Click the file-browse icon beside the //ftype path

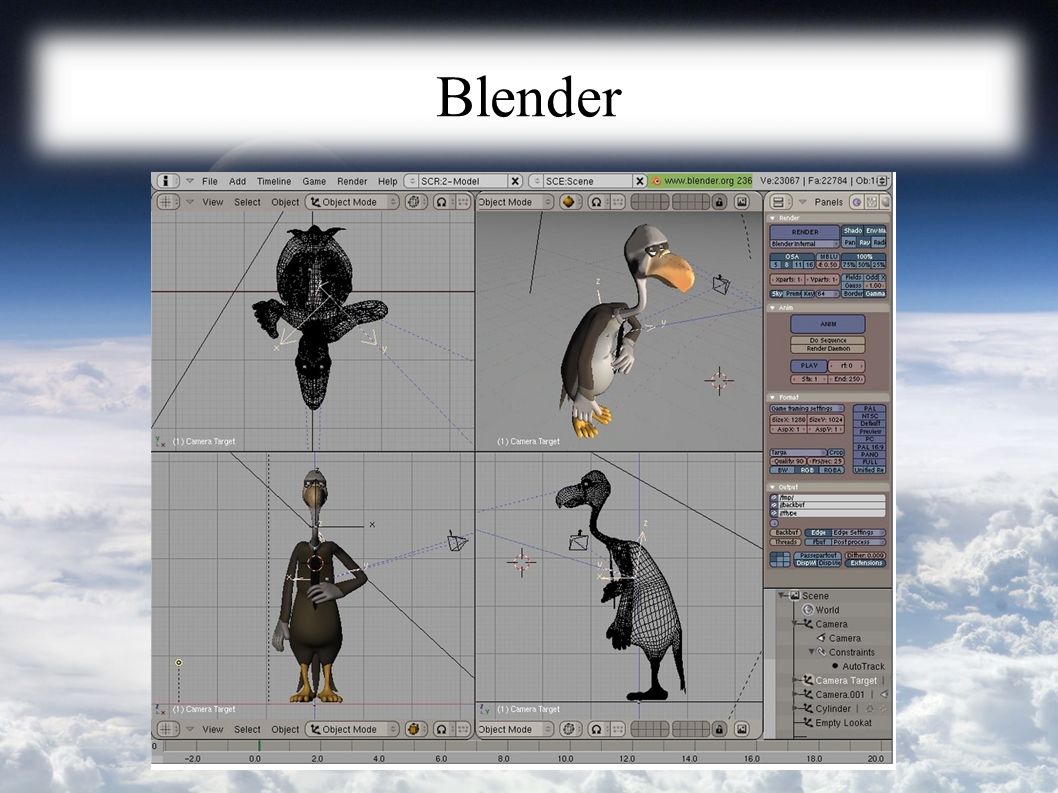774,513
